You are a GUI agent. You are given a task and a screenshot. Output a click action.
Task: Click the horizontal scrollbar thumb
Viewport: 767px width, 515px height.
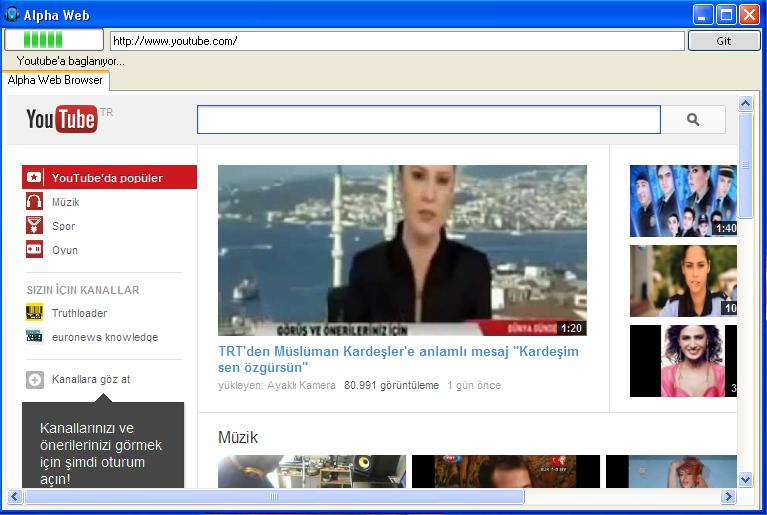pyautogui.click(x=274, y=497)
